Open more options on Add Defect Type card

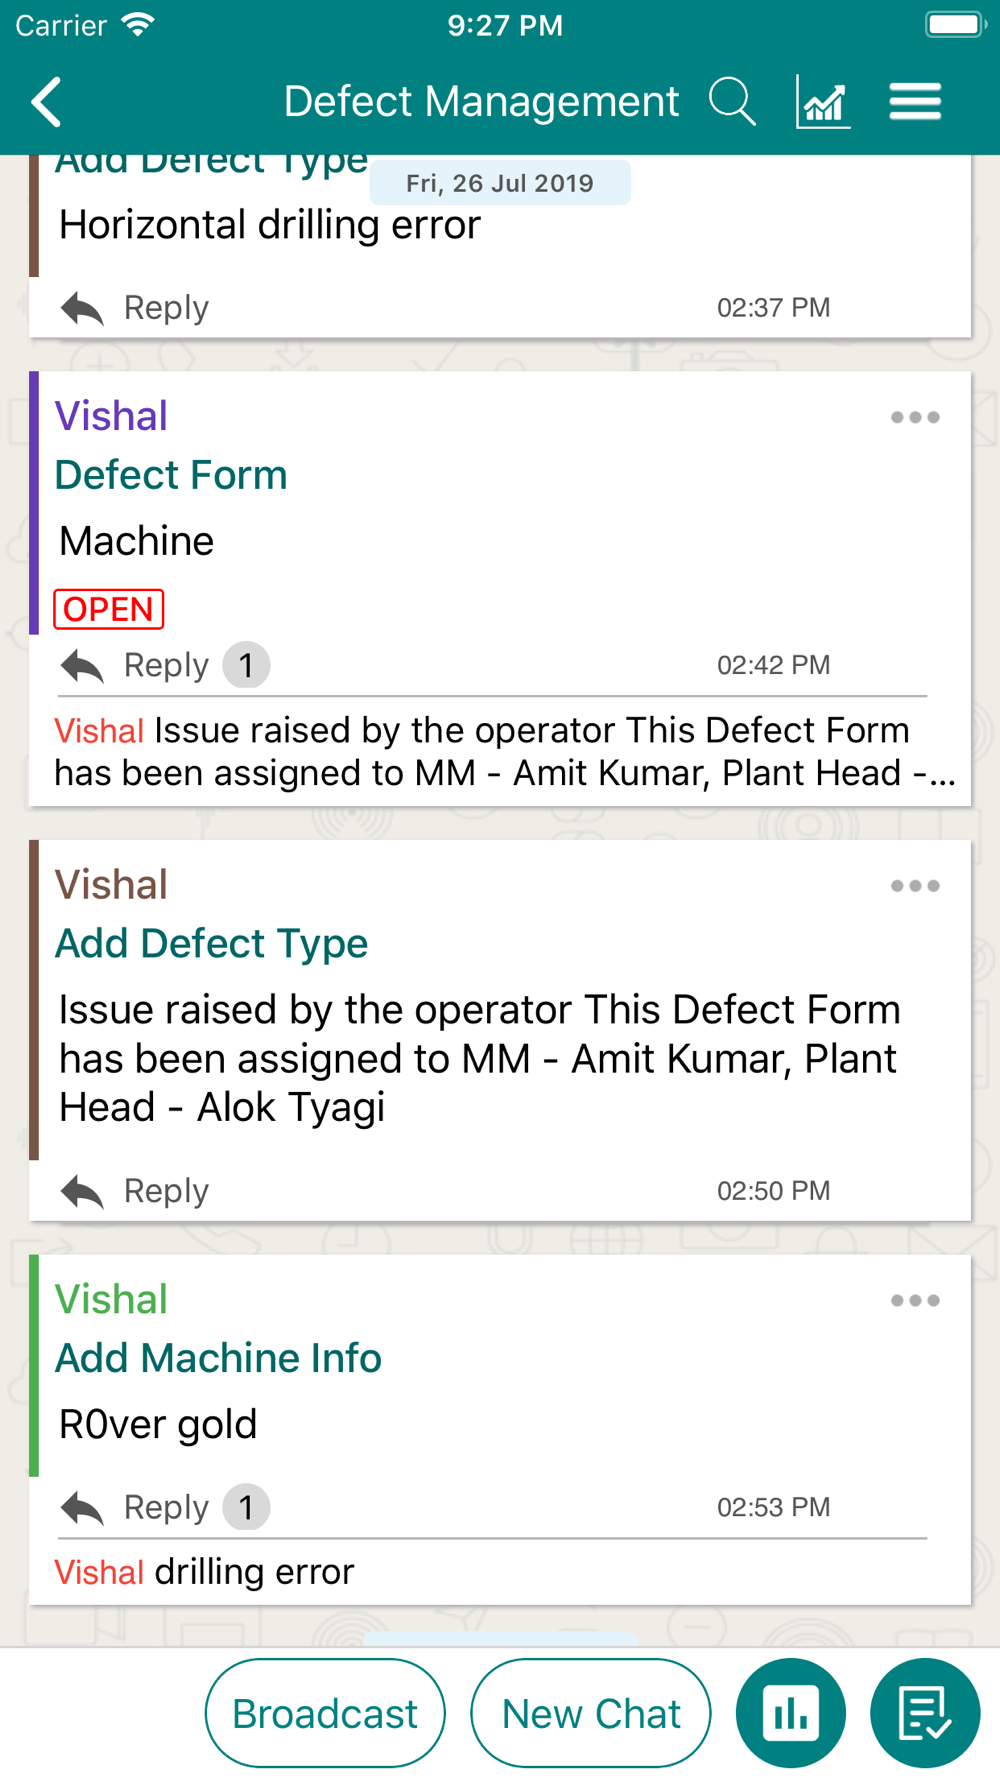(915, 886)
